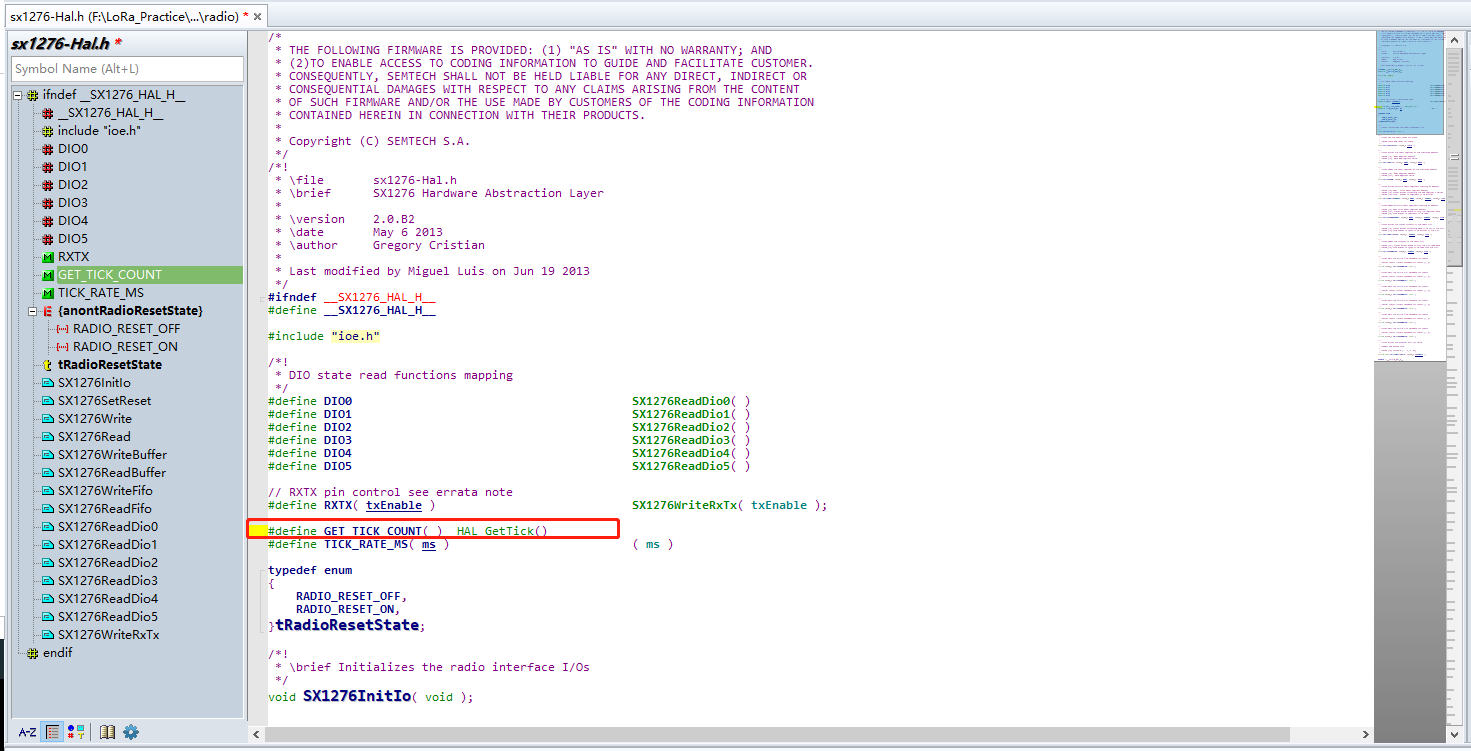
Task: Go to SX1276Read in symbol tree
Action: click(93, 437)
